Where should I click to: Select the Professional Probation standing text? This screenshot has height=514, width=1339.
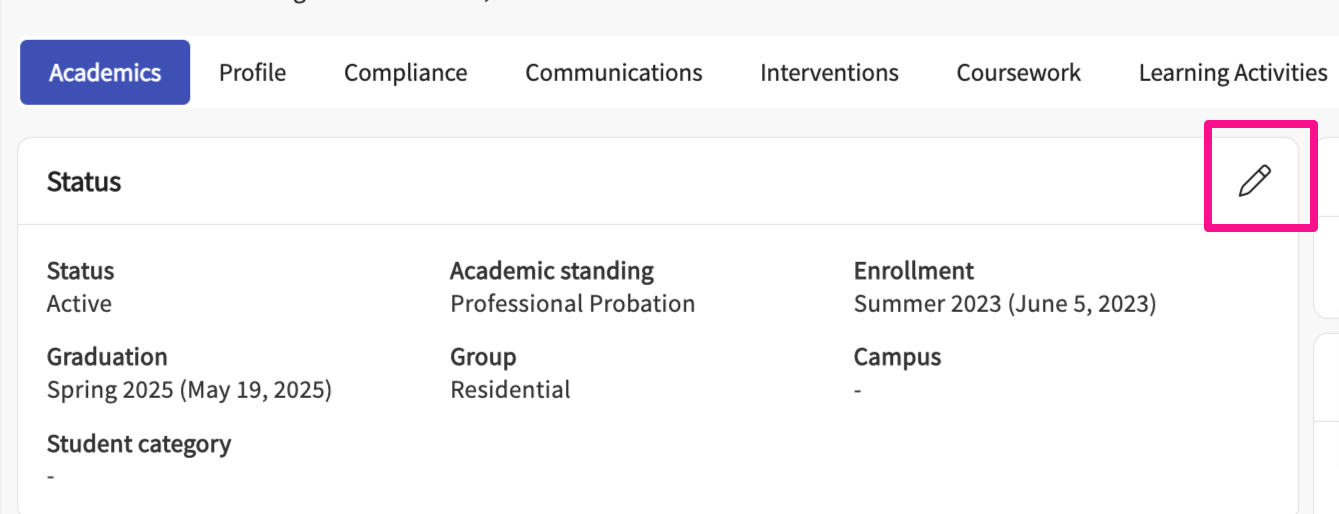point(572,304)
